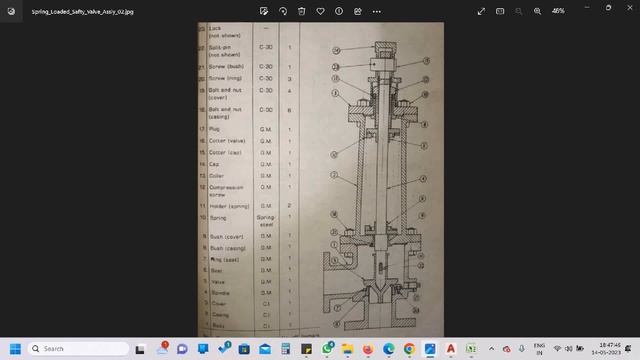The image size is (640, 360).
Task: Open network, volume and battery quick settings
Action: pos(568,349)
